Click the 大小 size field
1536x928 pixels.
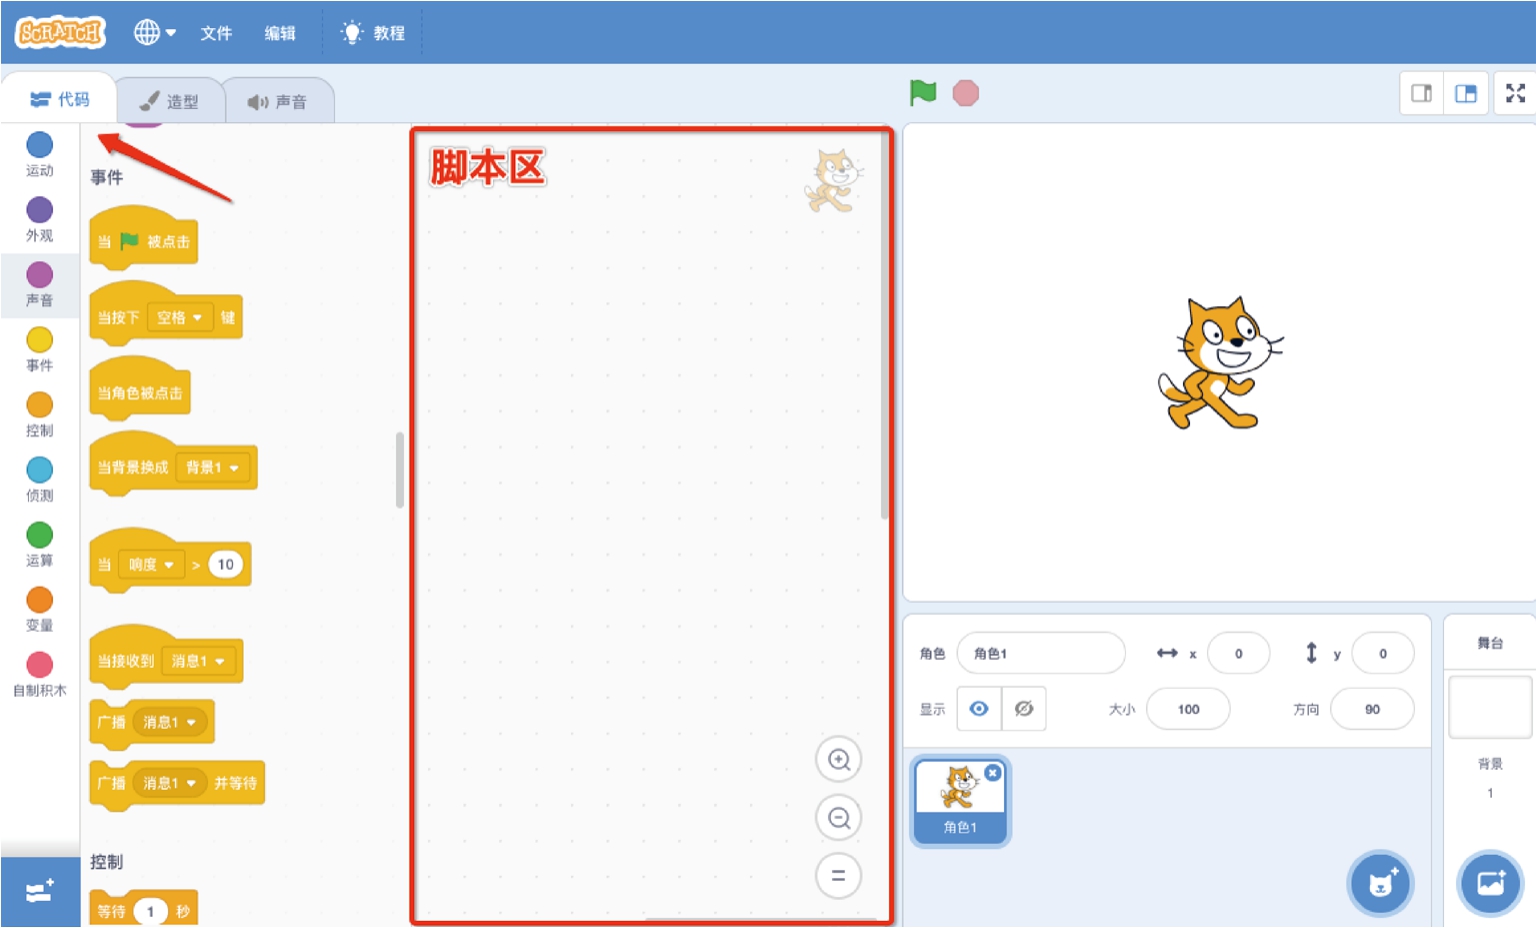[1188, 709]
